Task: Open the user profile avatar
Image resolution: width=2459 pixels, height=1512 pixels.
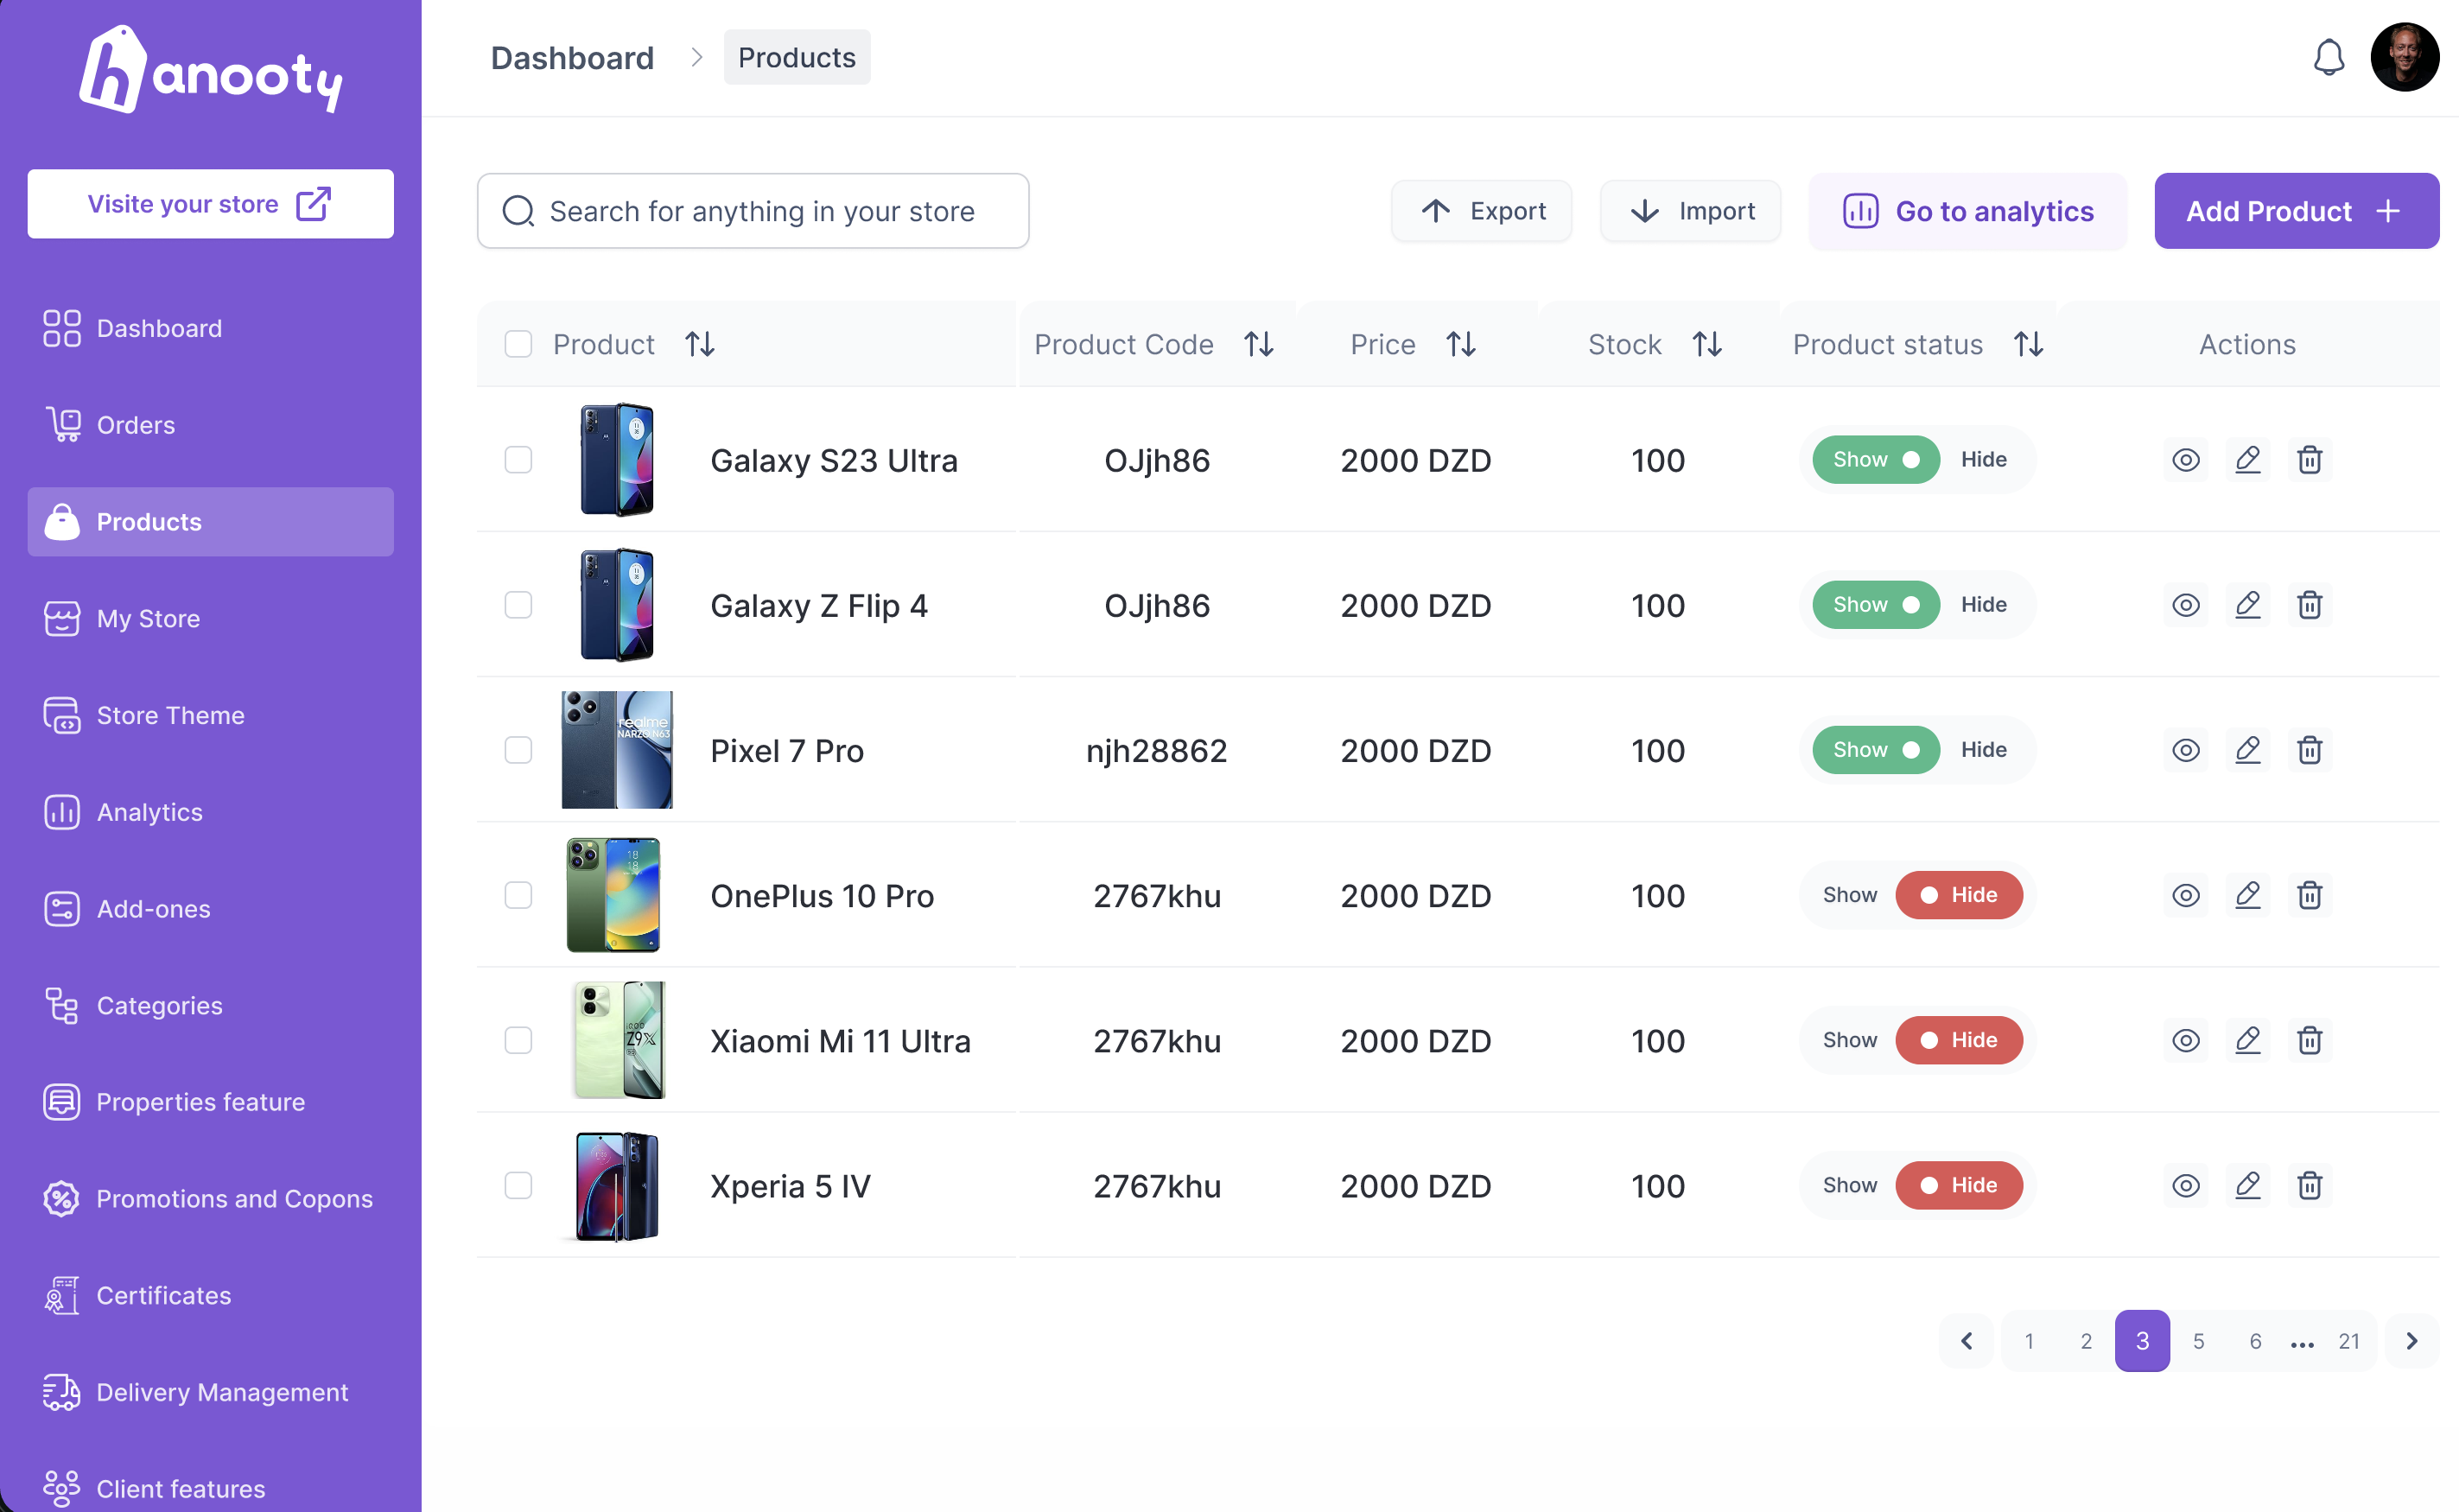Action: (x=2404, y=58)
